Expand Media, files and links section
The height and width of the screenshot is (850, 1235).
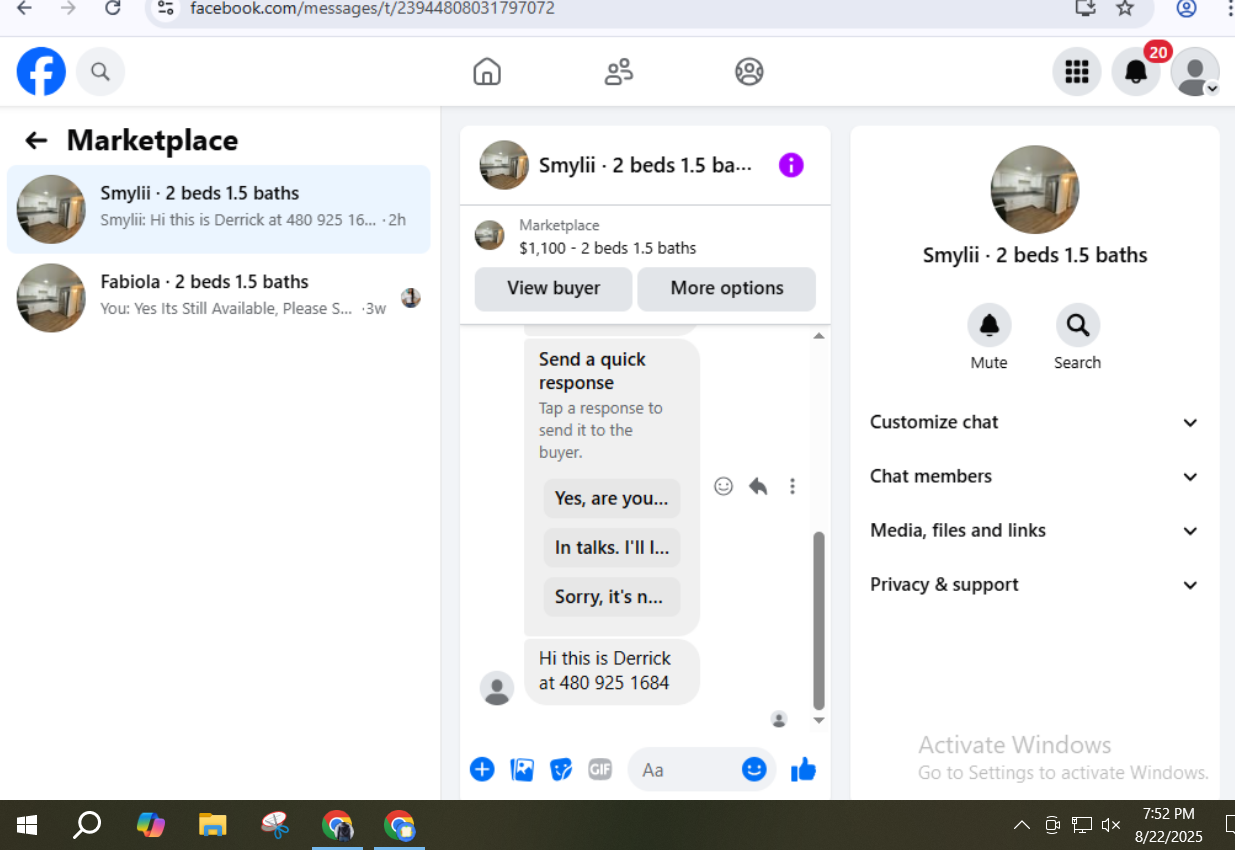point(1035,530)
